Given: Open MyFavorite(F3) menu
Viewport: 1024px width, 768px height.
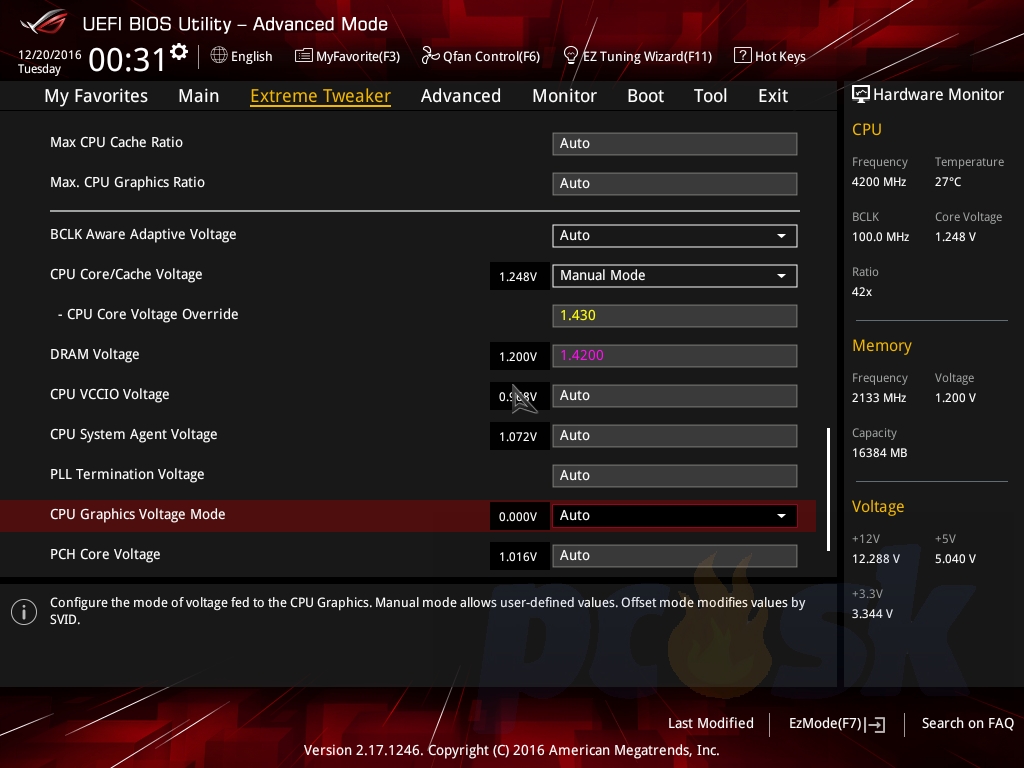Looking at the screenshot, I should click(x=358, y=56).
